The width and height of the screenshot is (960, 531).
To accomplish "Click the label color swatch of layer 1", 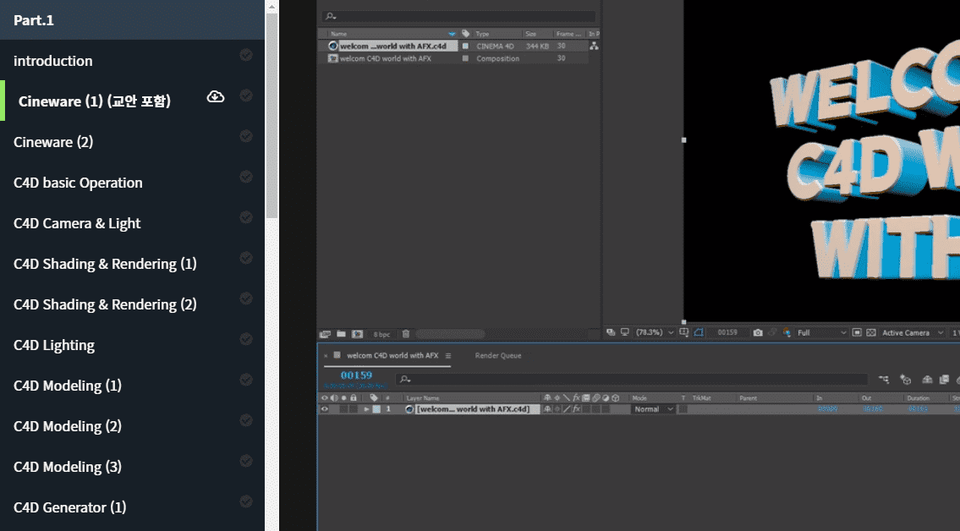I will 377,409.
